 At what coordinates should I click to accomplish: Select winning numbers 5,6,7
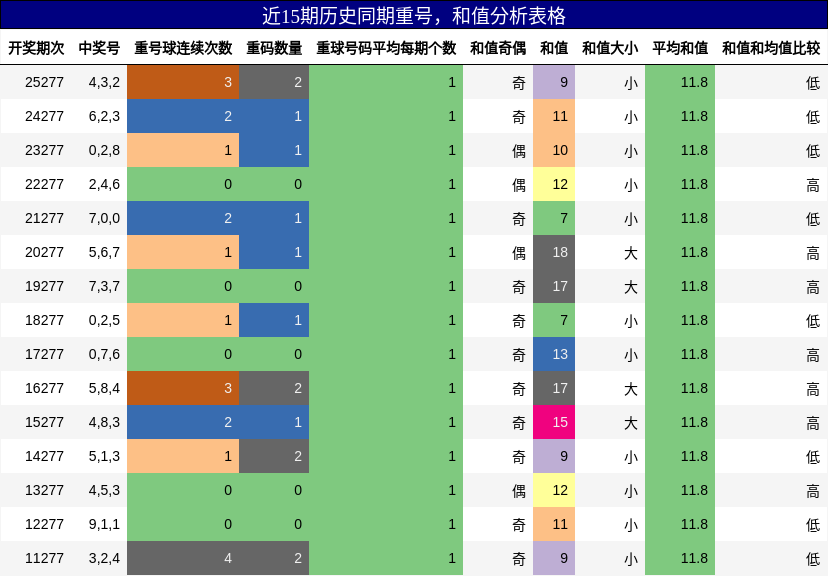click(104, 252)
